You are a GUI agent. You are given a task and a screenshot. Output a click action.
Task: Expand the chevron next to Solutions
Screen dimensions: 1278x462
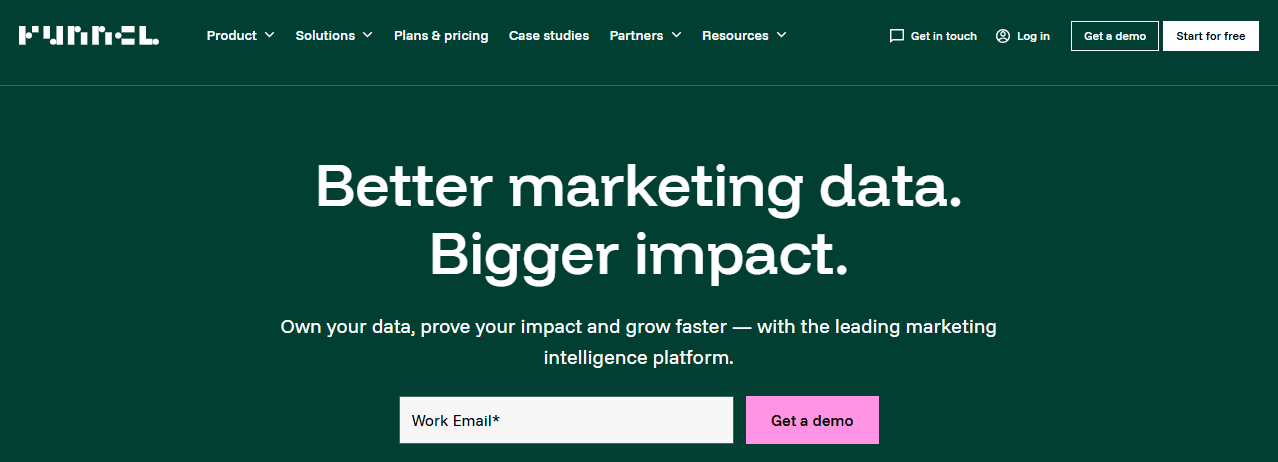367,35
